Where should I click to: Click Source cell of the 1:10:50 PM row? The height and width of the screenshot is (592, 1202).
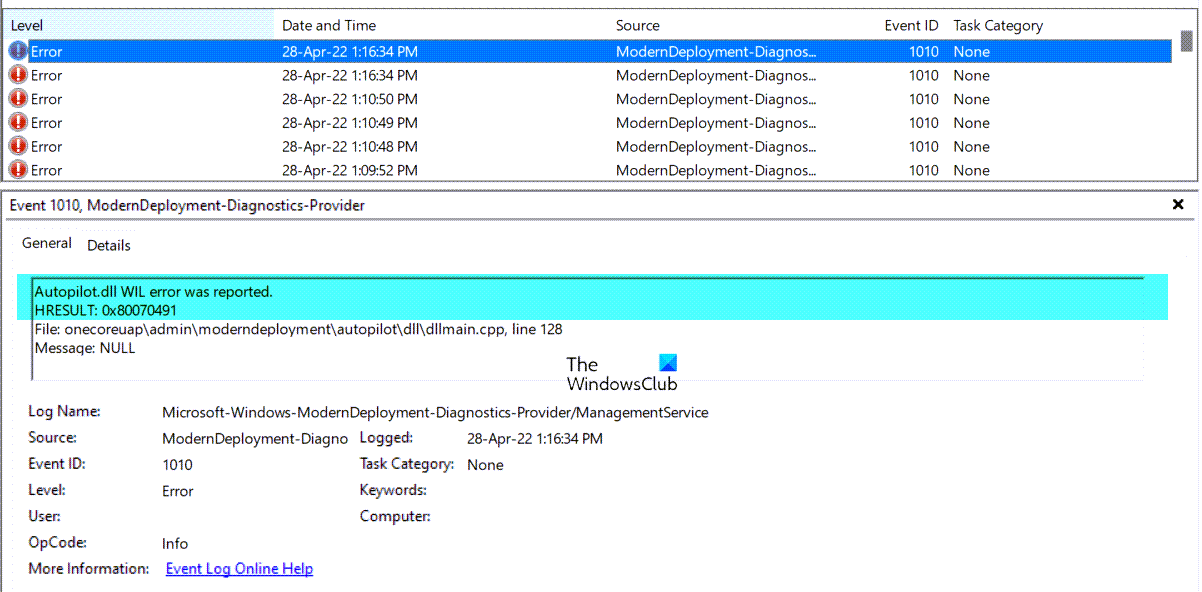(716, 99)
